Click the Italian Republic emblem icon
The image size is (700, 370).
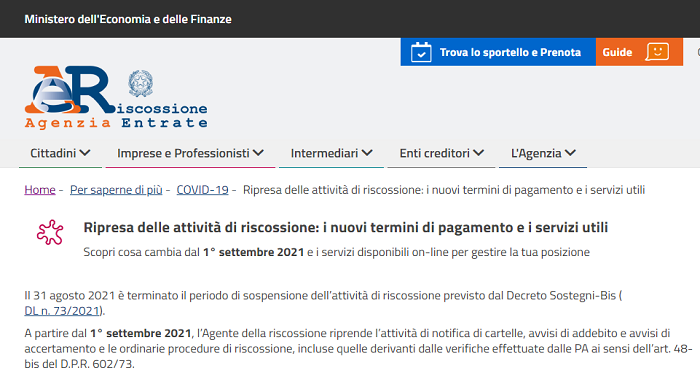coord(141,83)
